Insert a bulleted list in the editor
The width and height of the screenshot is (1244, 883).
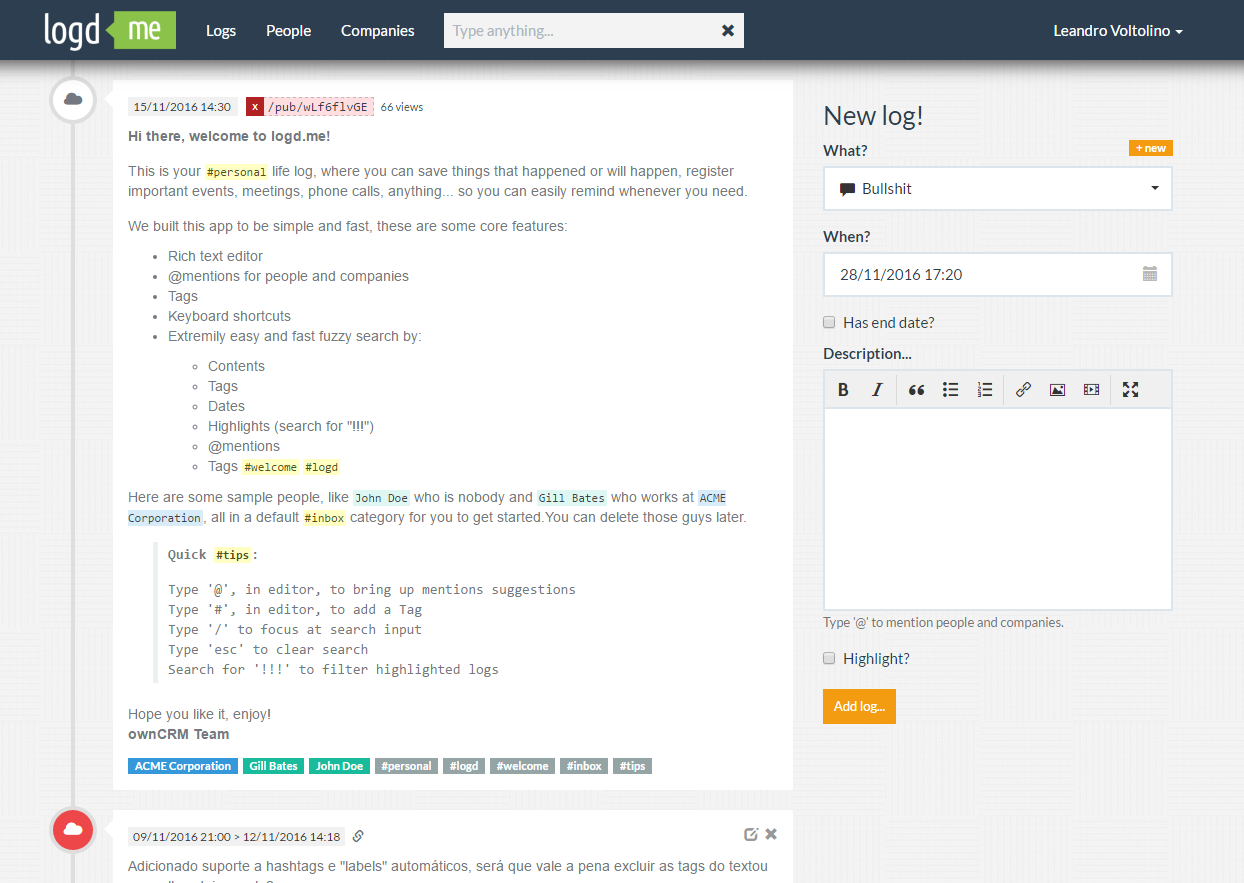point(950,390)
